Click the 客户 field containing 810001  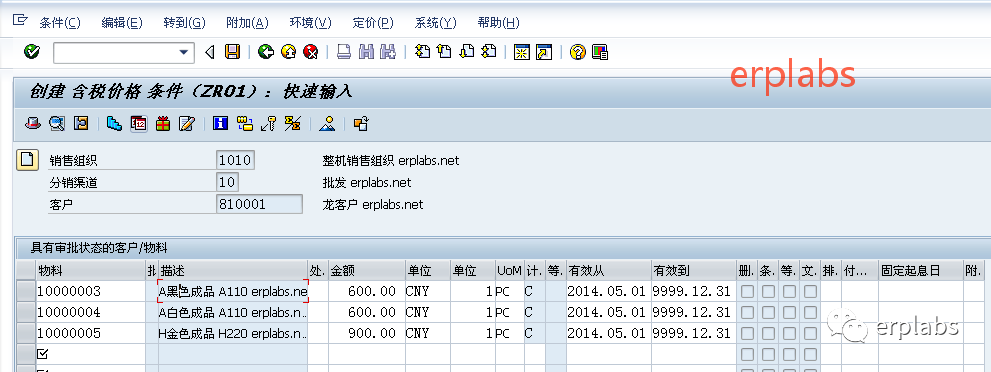[259, 204]
